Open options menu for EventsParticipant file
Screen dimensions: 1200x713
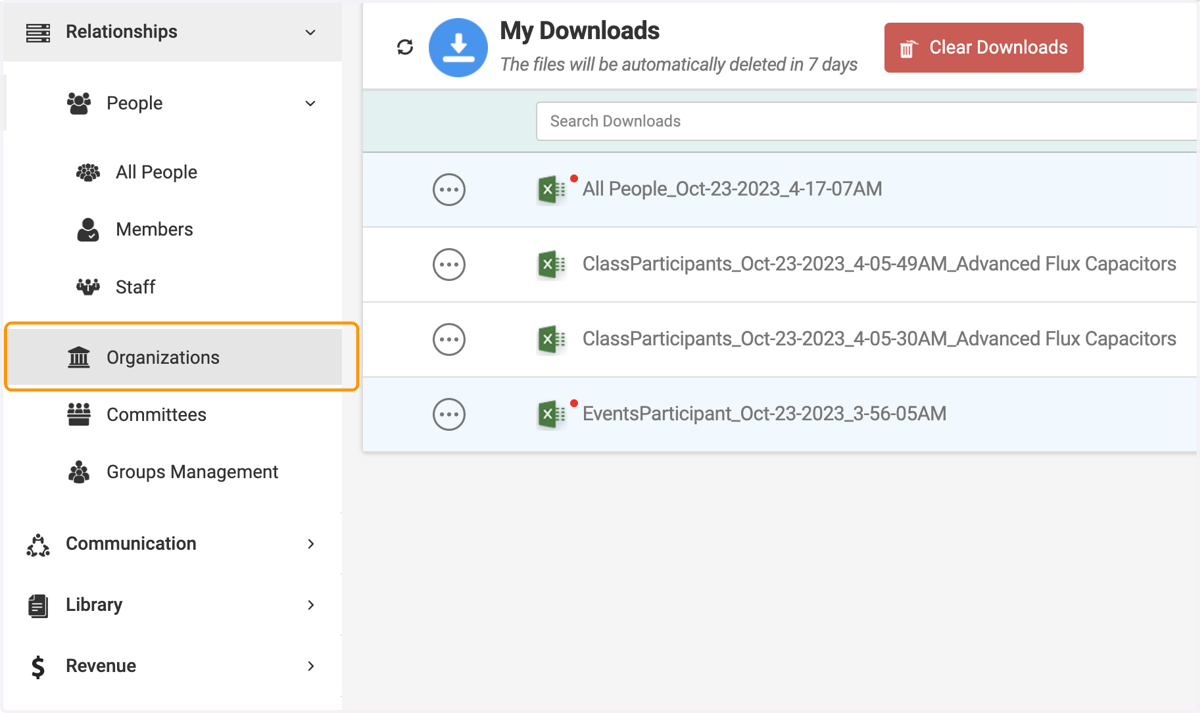449,414
